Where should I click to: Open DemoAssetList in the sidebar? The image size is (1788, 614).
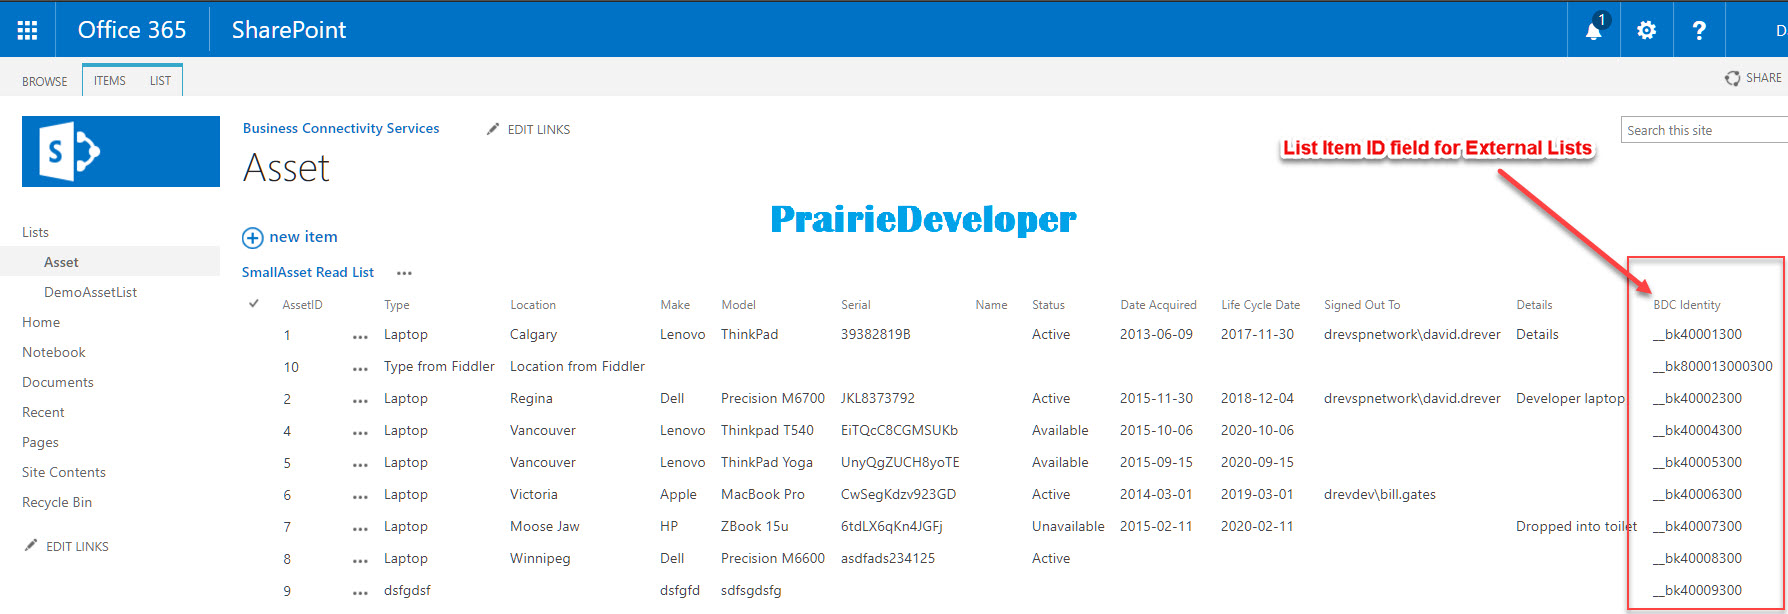tap(90, 292)
